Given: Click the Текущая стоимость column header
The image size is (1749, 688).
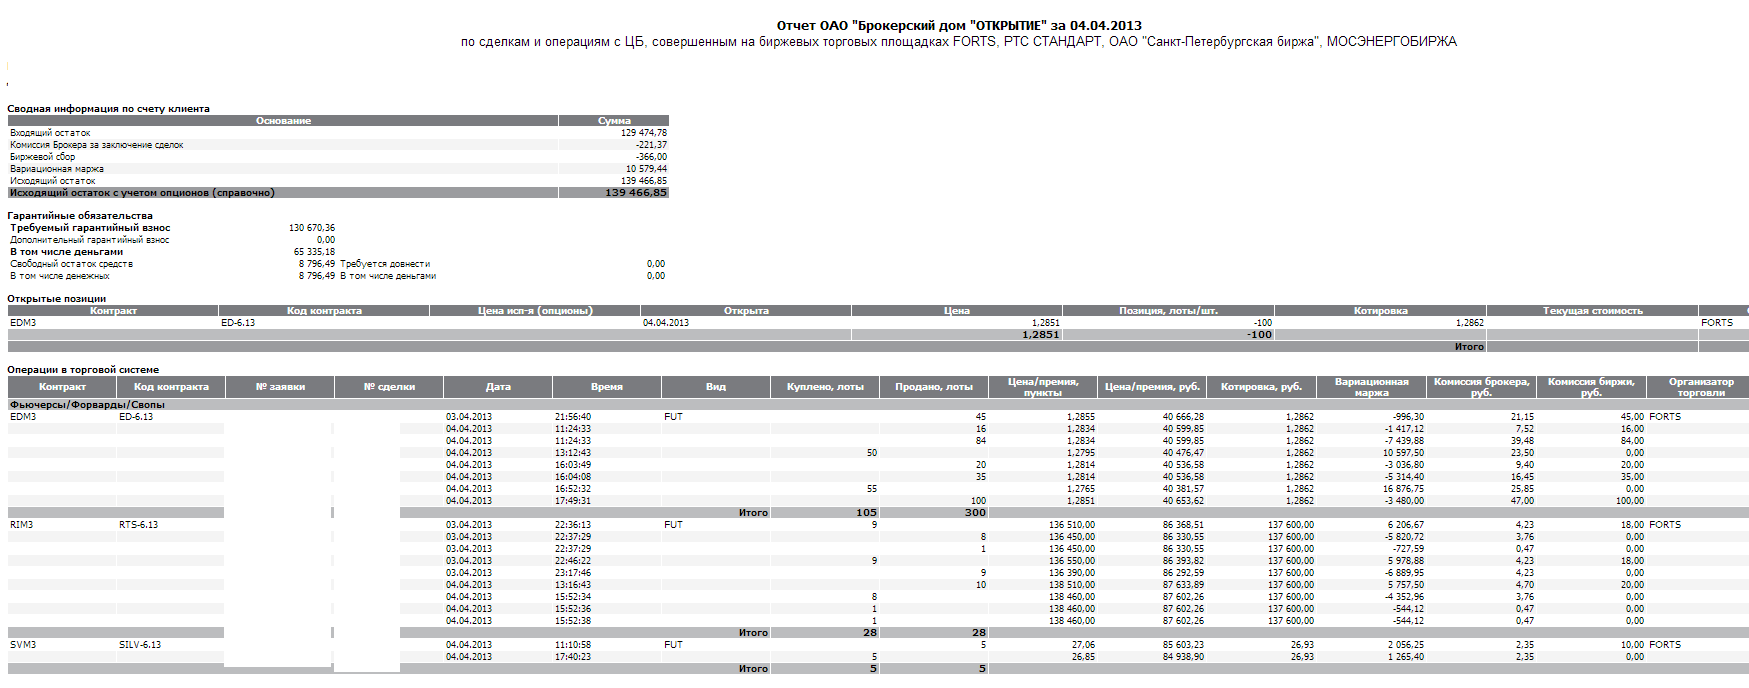Looking at the screenshot, I should [x=1592, y=311].
